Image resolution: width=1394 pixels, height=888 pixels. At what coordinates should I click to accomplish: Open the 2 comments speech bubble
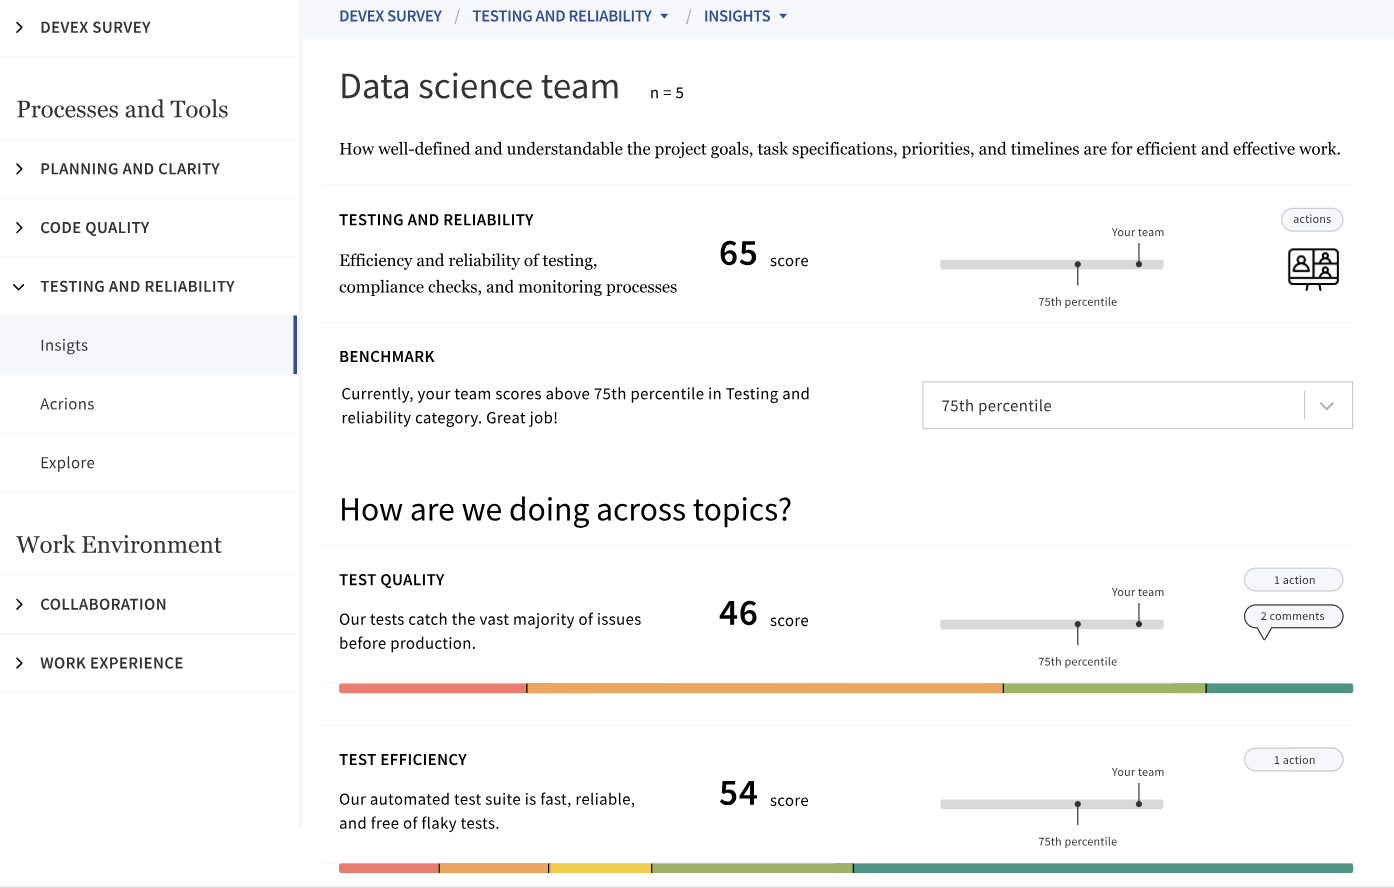pyautogui.click(x=1293, y=617)
